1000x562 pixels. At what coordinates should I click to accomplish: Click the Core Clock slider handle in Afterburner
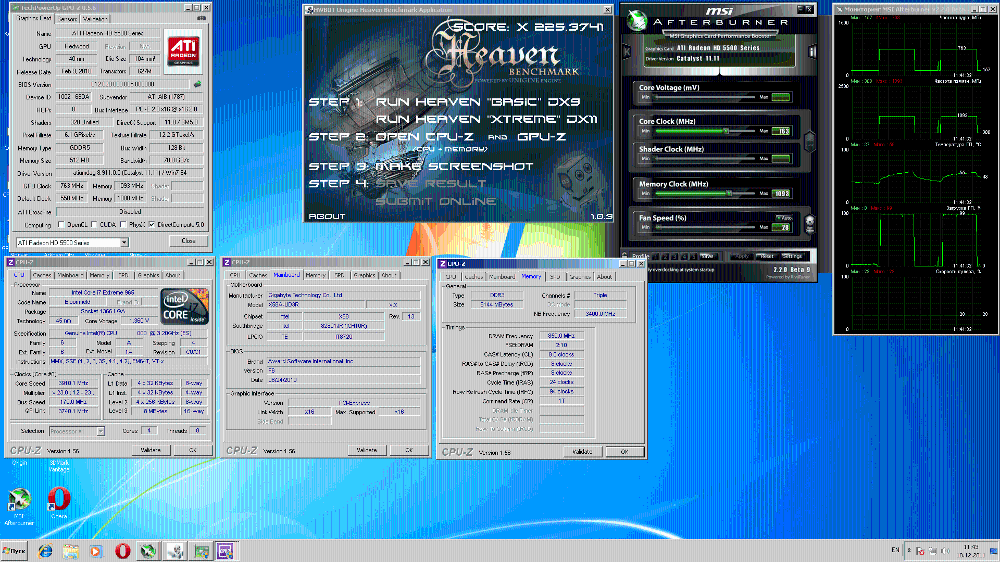tap(725, 131)
